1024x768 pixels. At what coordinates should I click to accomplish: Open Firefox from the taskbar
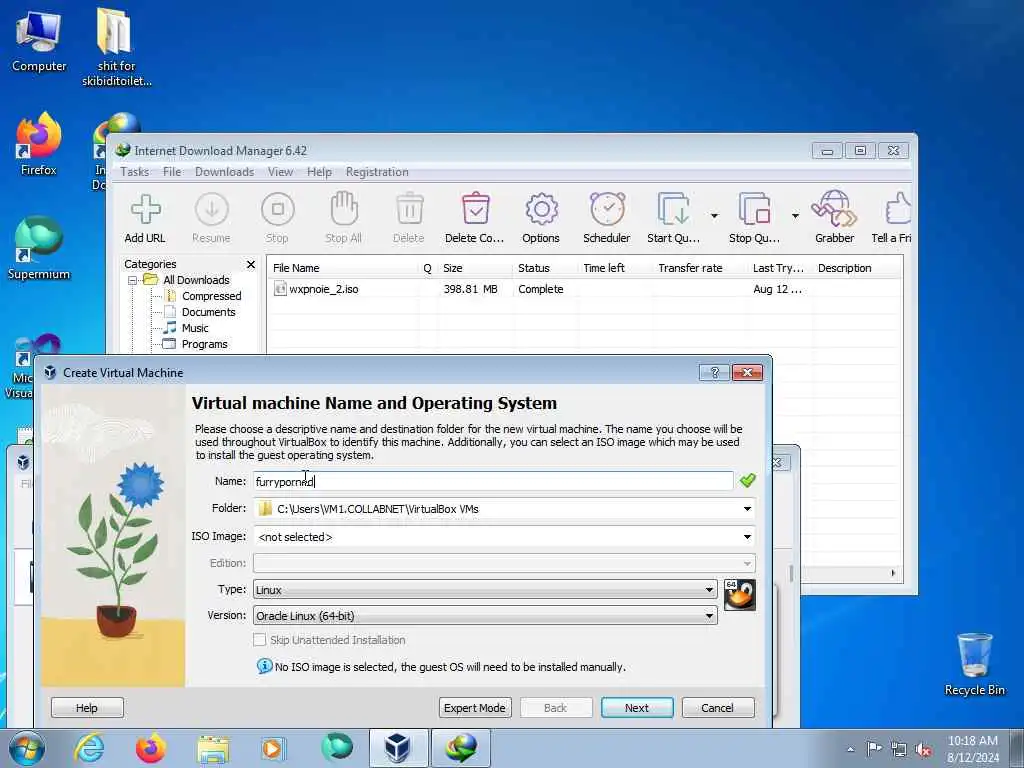pos(150,748)
